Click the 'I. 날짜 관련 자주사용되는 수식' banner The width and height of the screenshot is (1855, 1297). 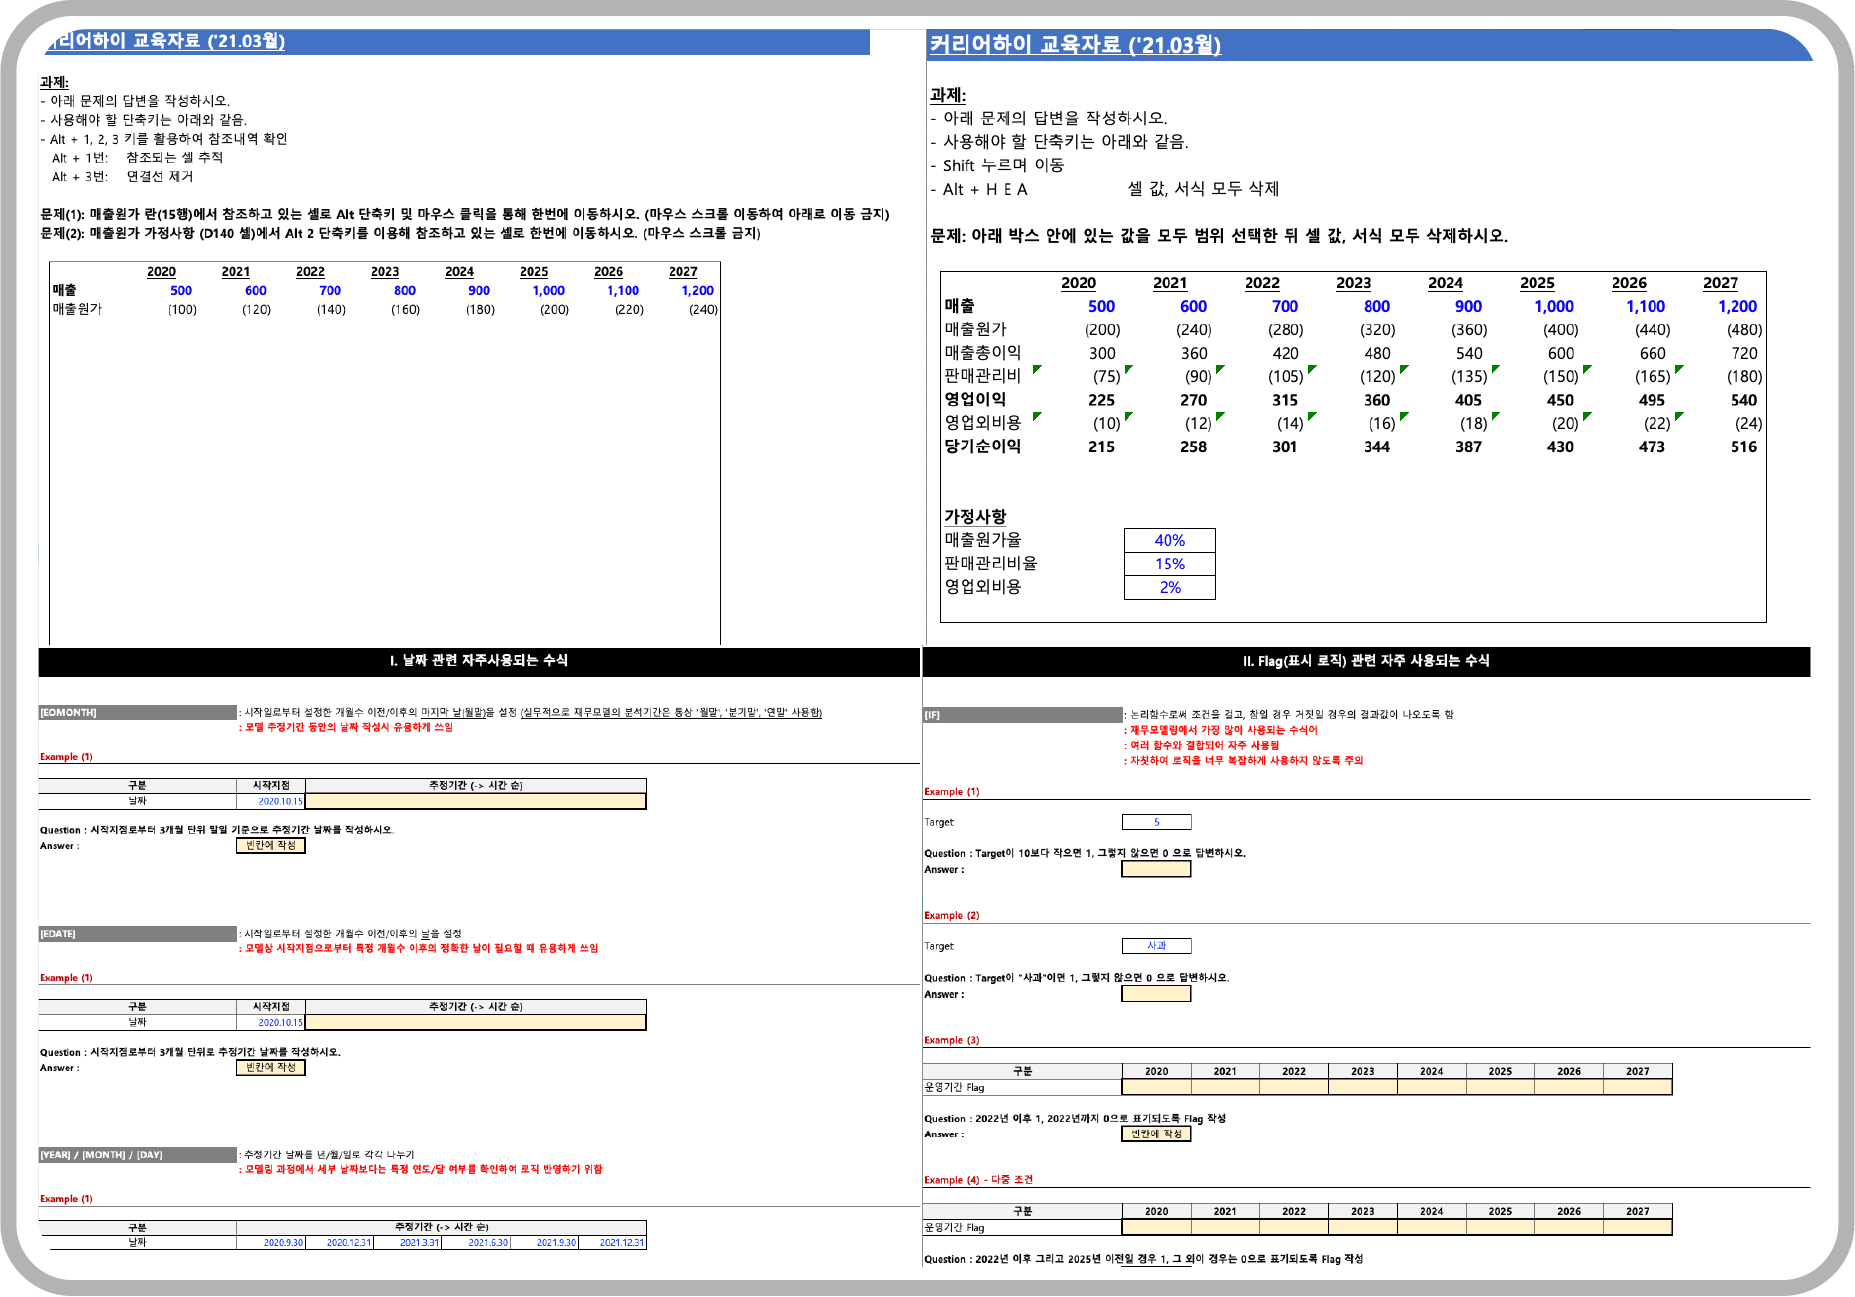(479, 661)
